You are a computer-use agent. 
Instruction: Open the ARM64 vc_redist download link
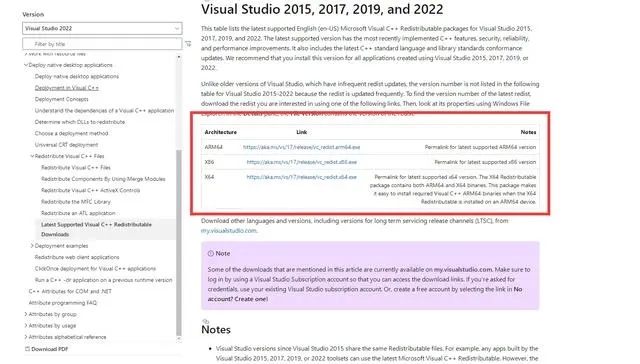tap(302, 147)
